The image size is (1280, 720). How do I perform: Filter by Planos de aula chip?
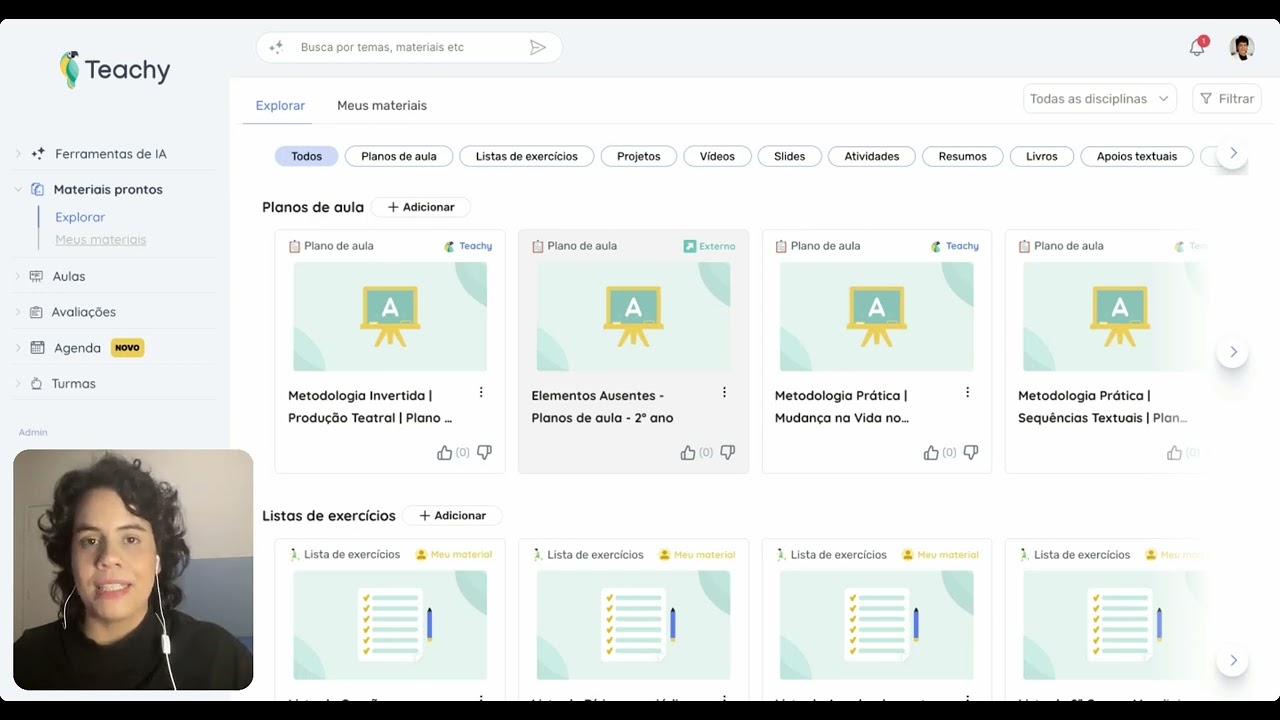[x=399, y=156]
